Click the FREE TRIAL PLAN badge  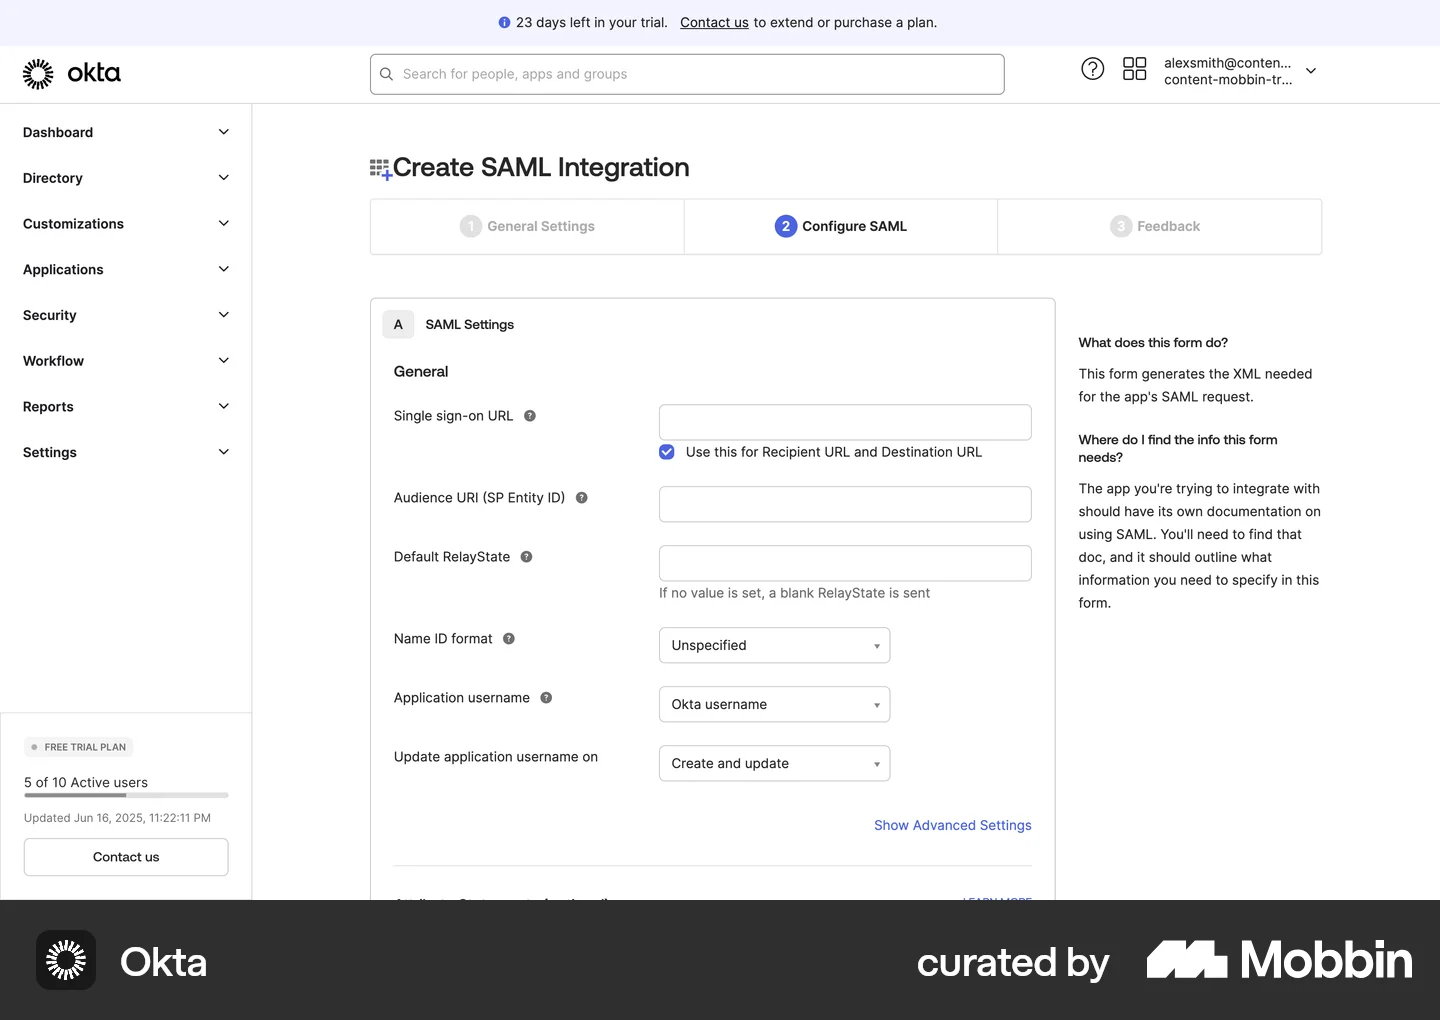78,747
